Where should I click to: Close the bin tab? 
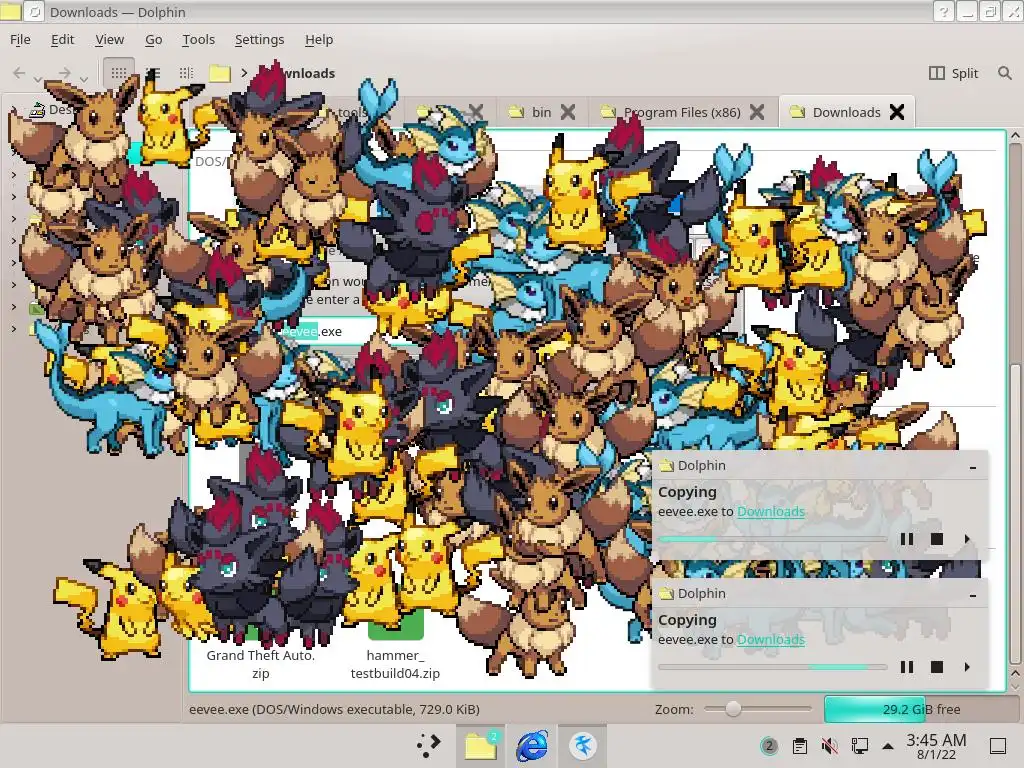tap(568, 112)
